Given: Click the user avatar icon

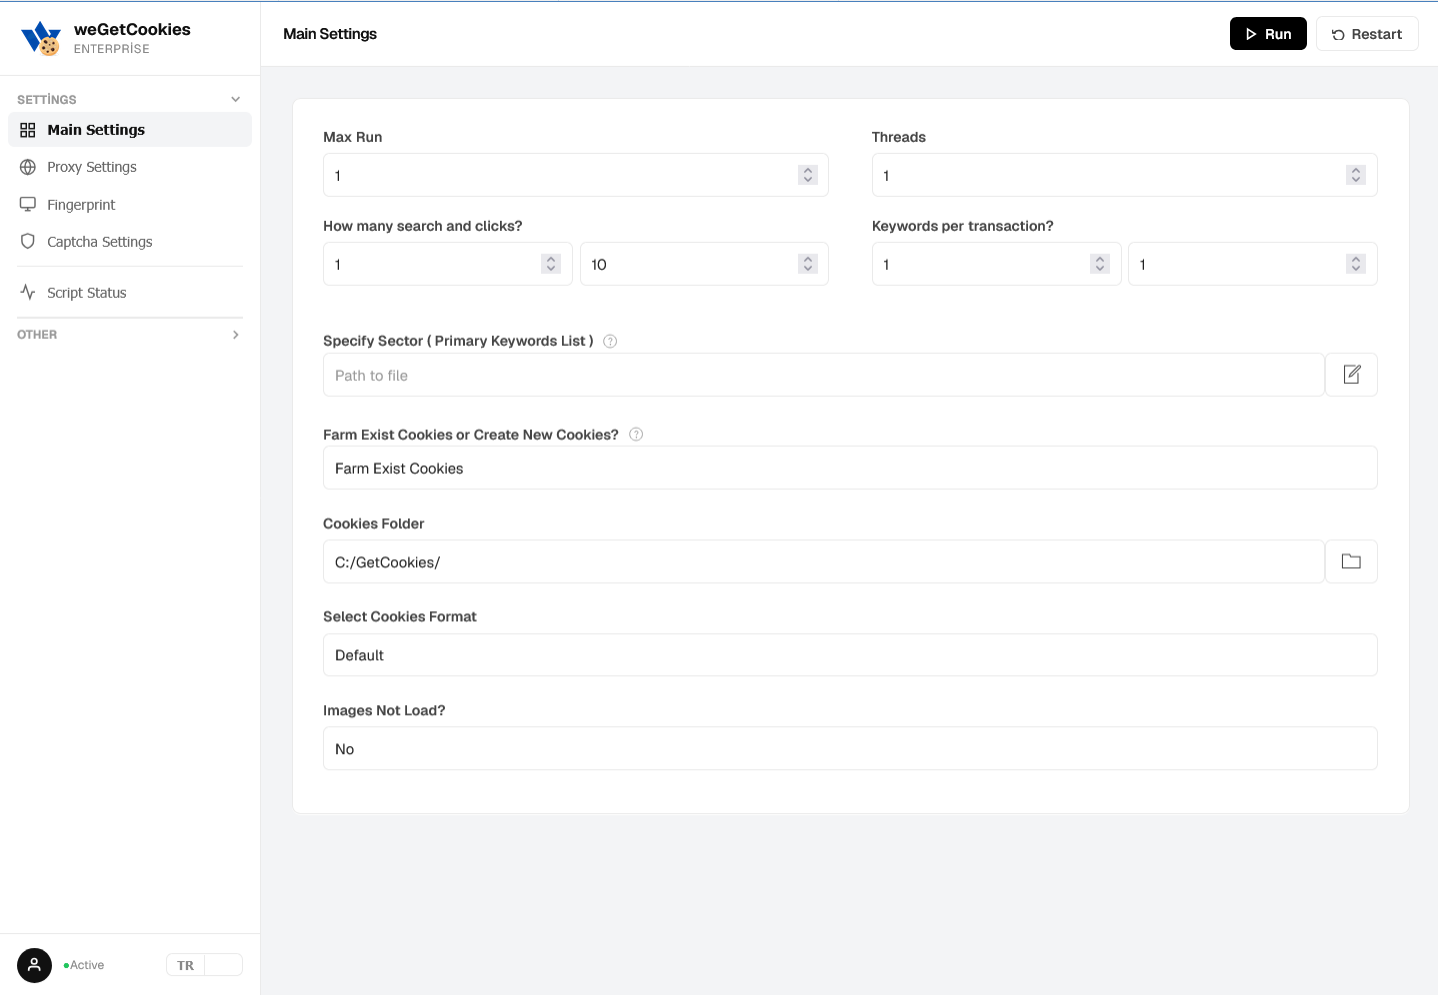Looking at the screenshot, I should click(x=34, y=965).
